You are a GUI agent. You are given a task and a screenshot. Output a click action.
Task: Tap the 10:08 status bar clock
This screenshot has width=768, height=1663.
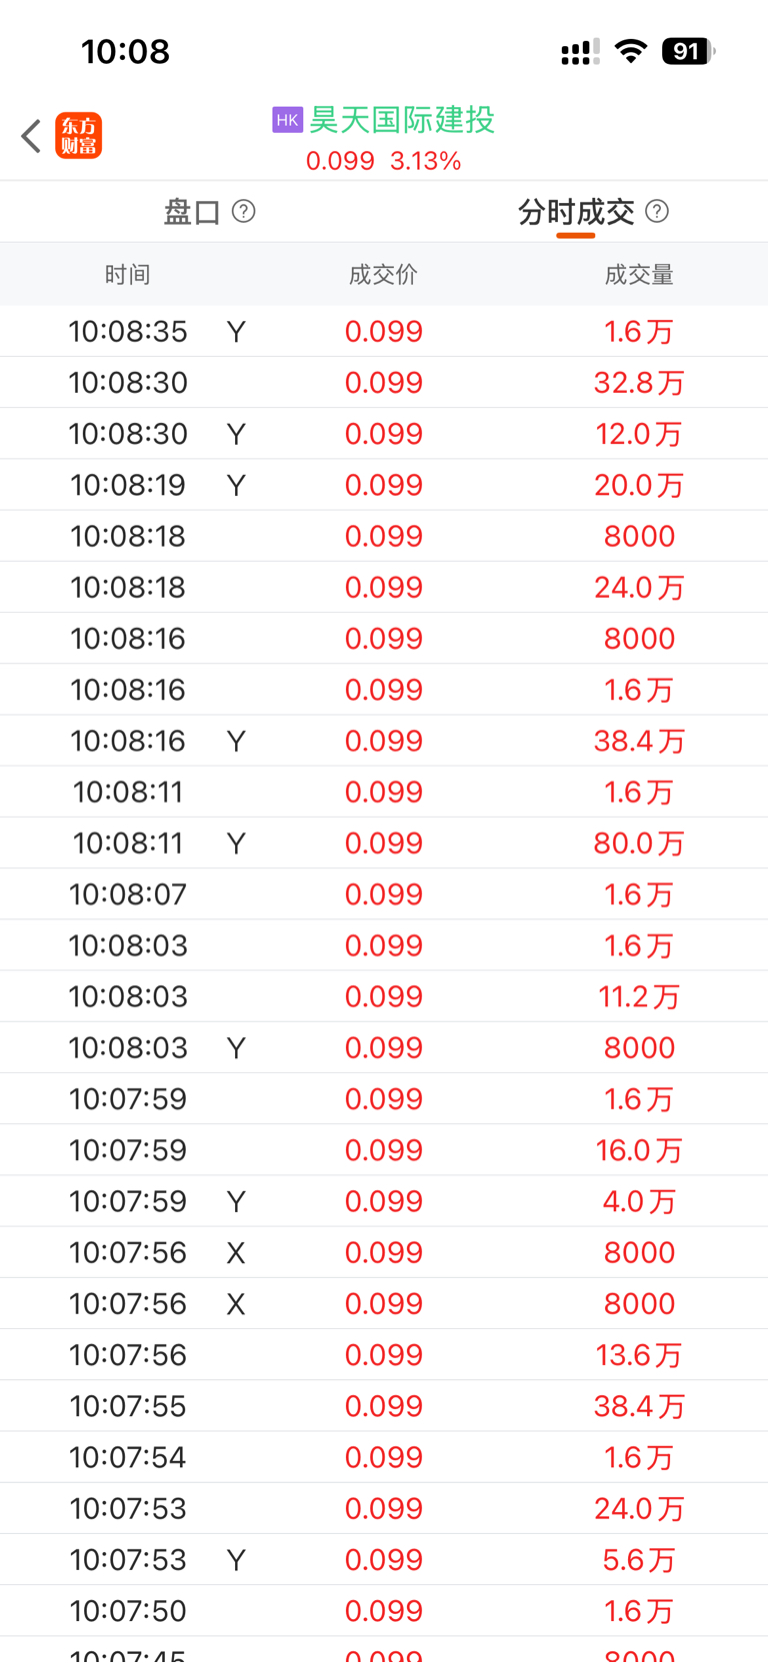pos(125,51)
